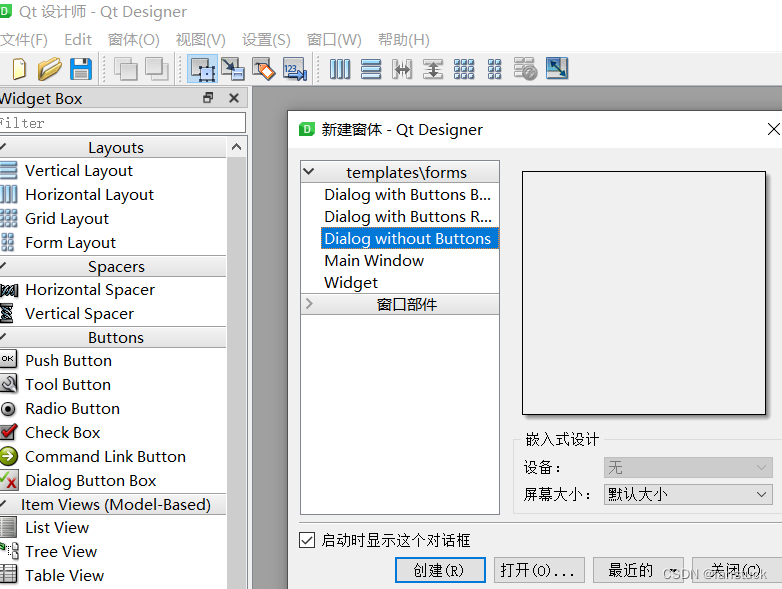
Task: Select the Grid Layout widget icon
Action: (8, 218)
